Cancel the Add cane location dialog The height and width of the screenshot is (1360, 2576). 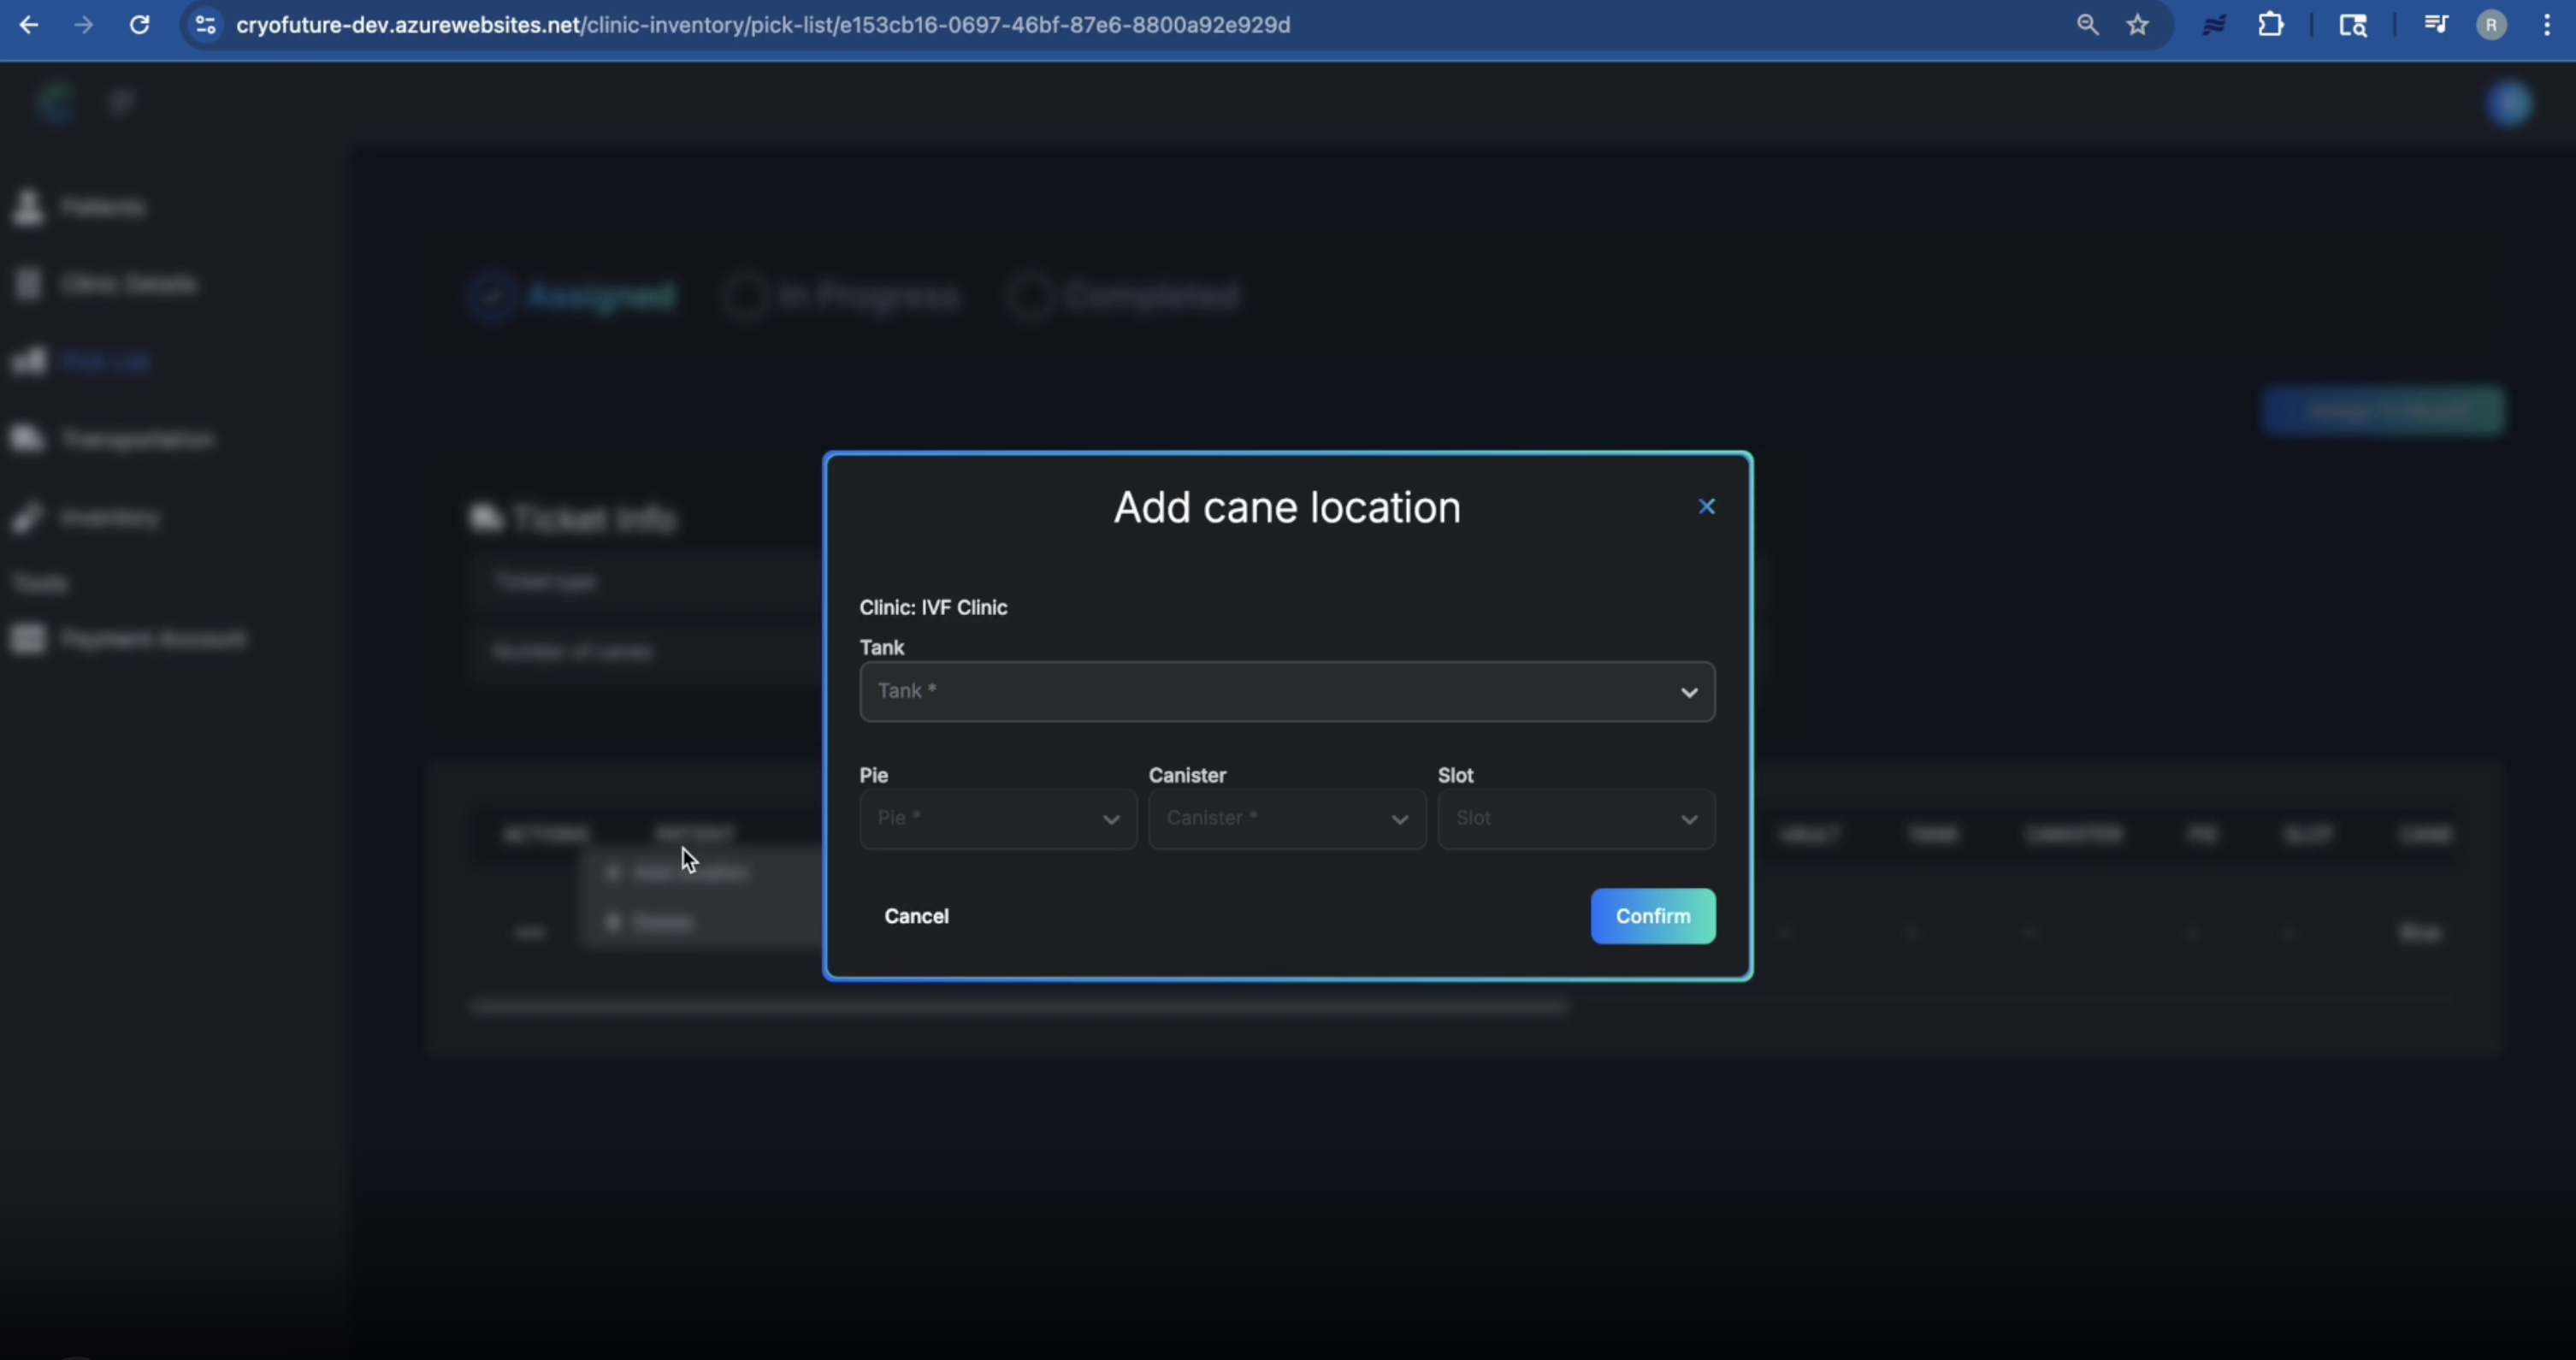[x=915, y=915]
